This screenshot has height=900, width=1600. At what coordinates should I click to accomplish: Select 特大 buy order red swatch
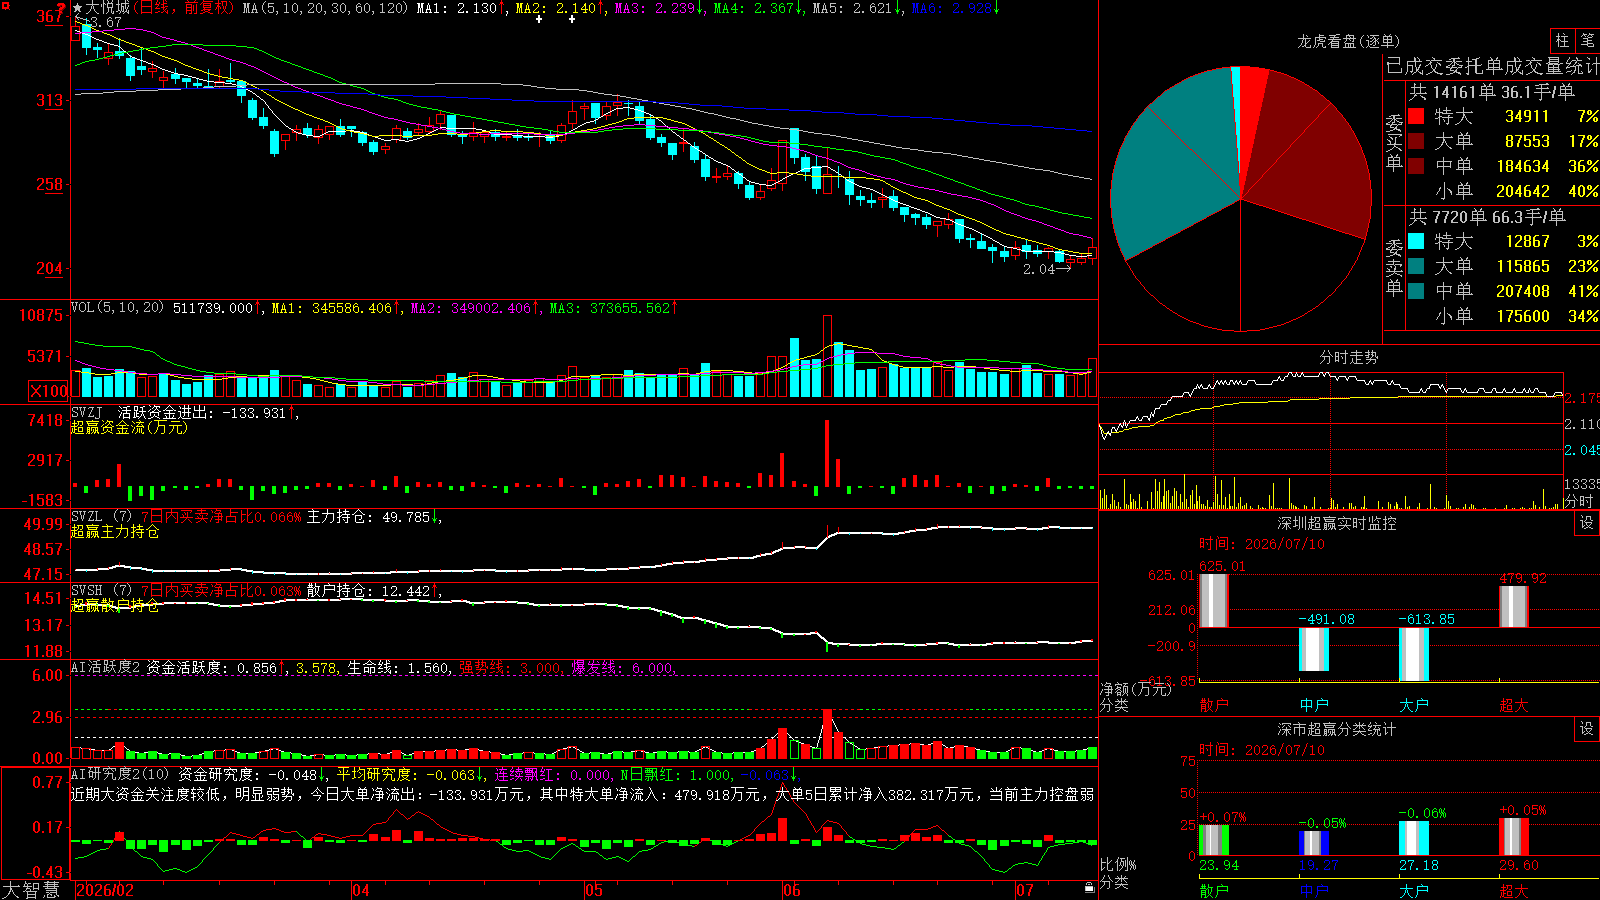(1416, 116)
